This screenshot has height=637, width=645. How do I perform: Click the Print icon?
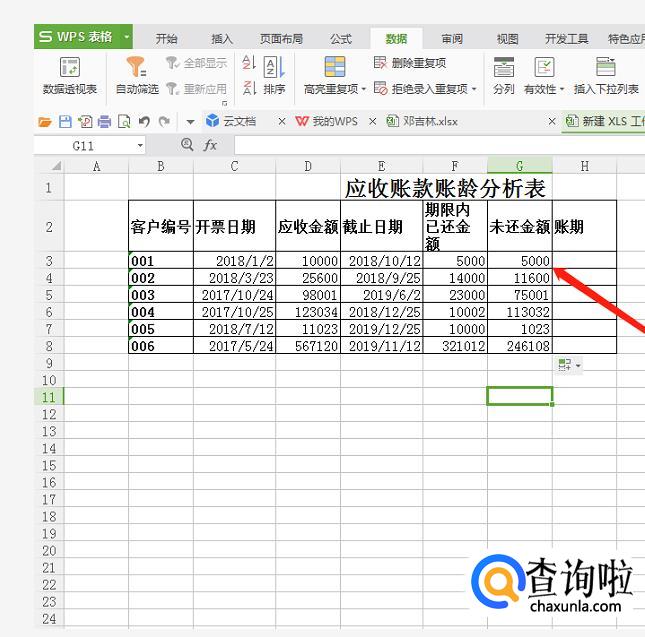point(104,122)
